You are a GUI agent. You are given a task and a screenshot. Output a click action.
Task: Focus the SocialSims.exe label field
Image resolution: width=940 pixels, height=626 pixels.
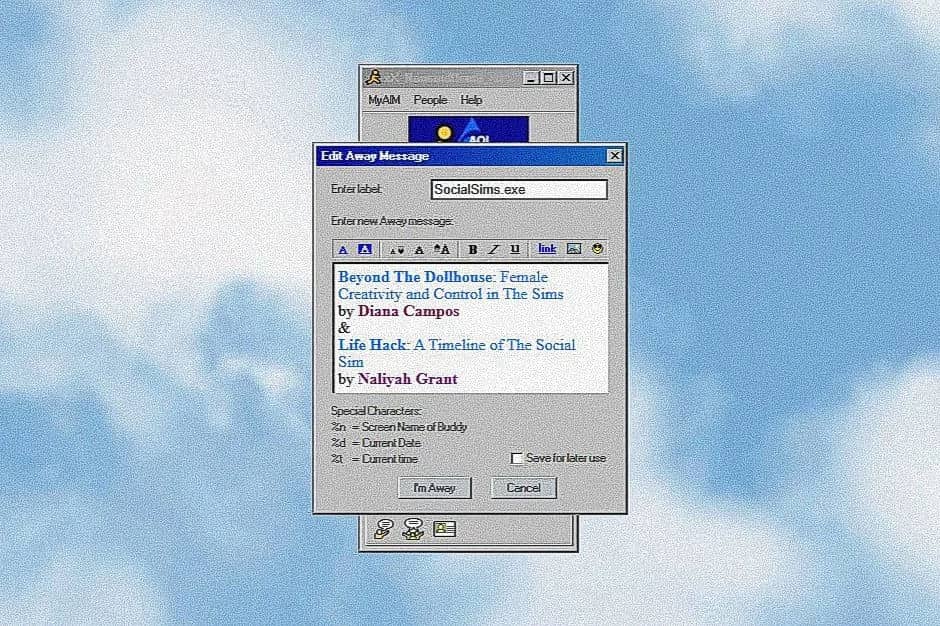coord(519,189)
